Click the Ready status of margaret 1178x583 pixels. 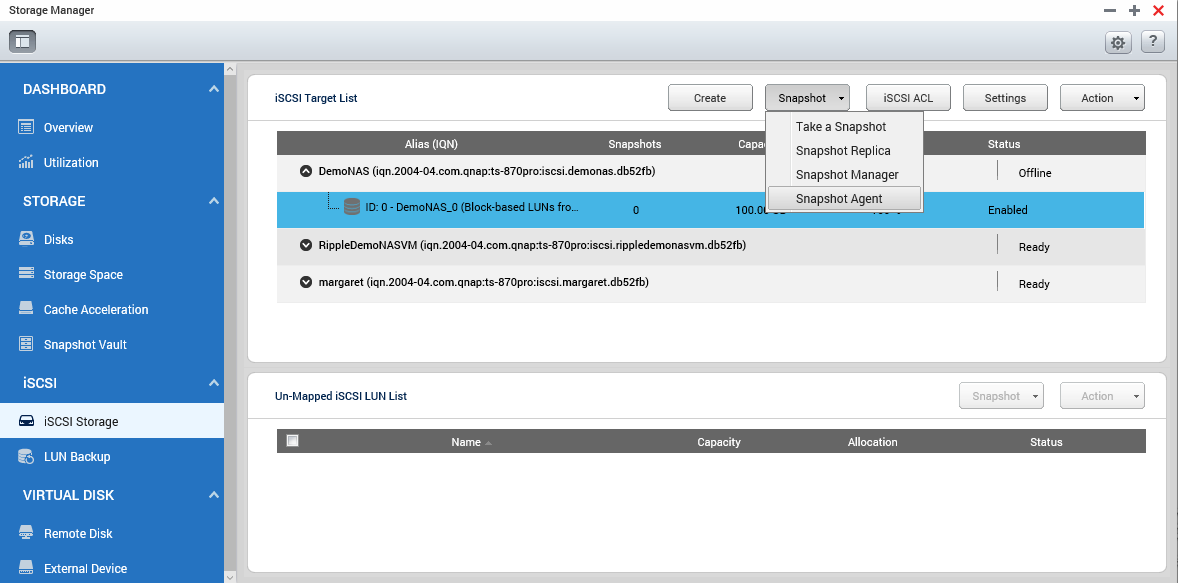1034,284
